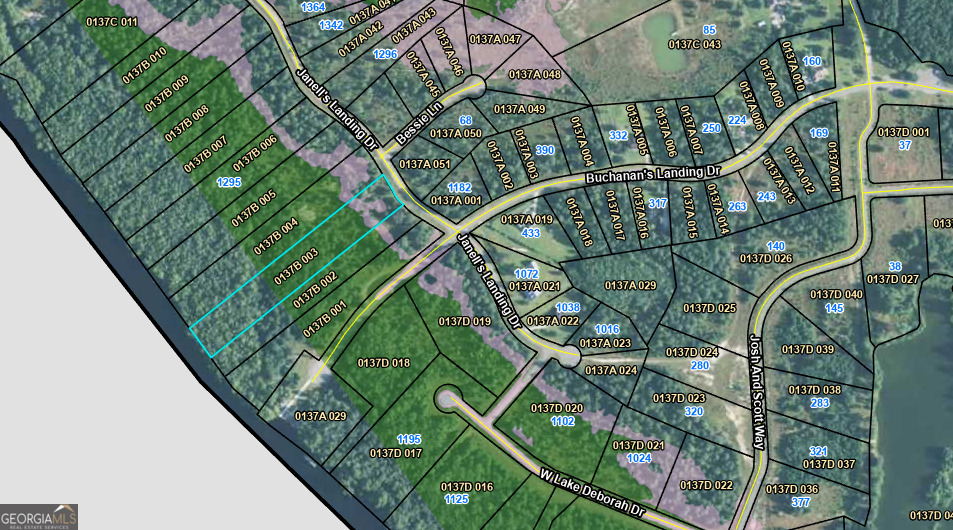Image resolution: width=953 pixels, height=530 pixels.
Task: Select parcel 0137D 026 label
Action: pos(766,258)
